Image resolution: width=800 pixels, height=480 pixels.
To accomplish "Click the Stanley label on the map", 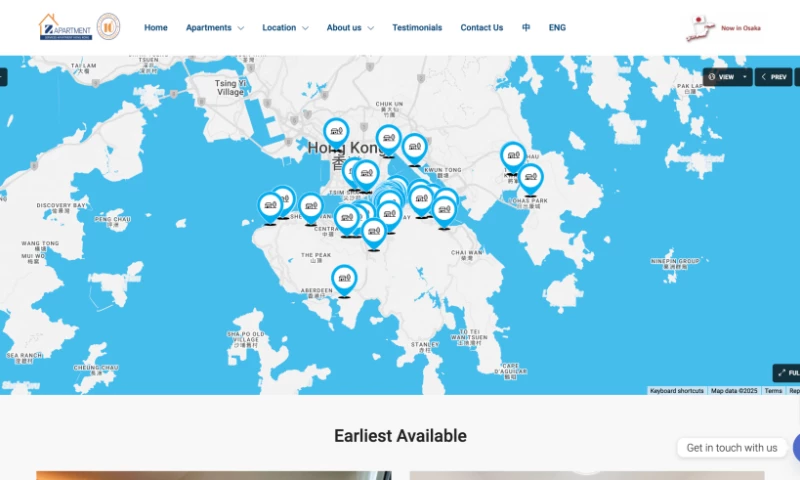I will click(x=424, y=347).
